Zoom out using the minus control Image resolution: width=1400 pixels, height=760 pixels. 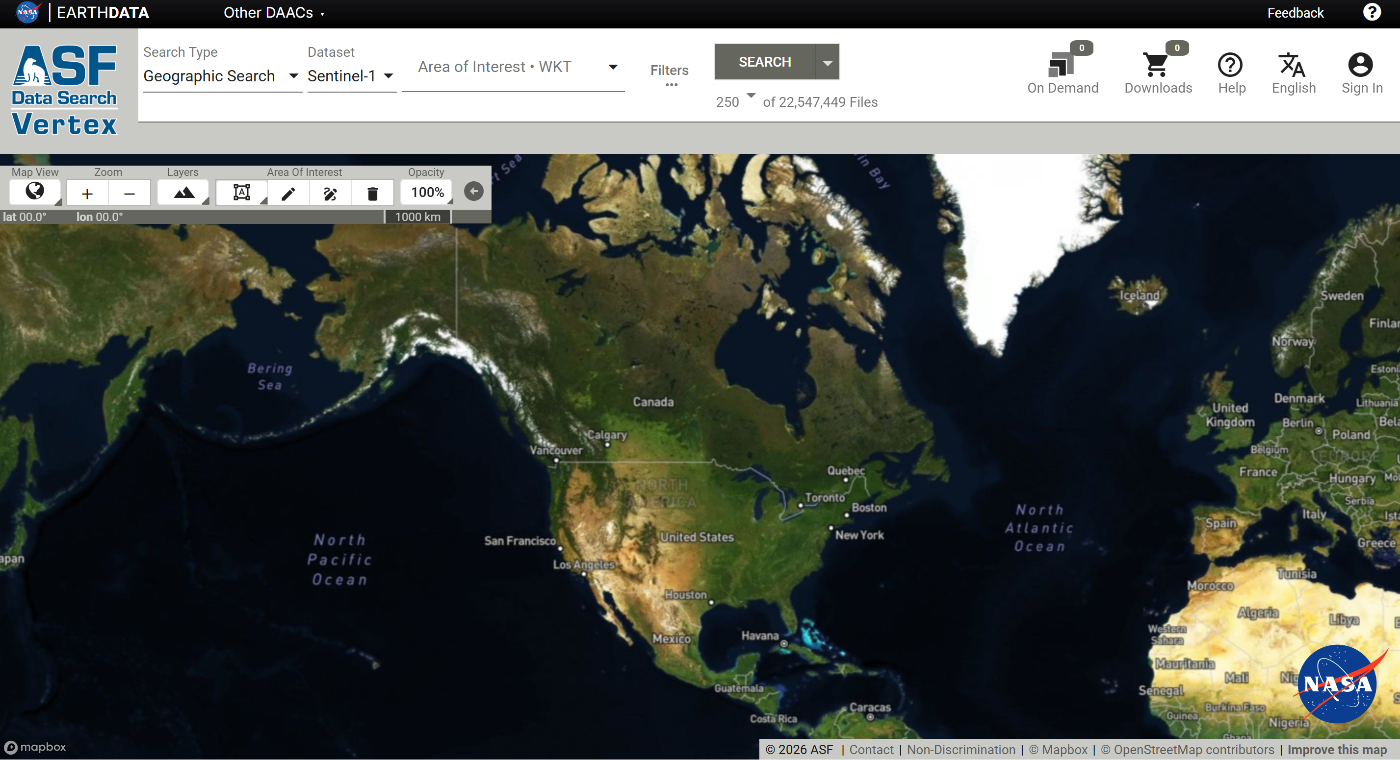[x=128, y=192]
